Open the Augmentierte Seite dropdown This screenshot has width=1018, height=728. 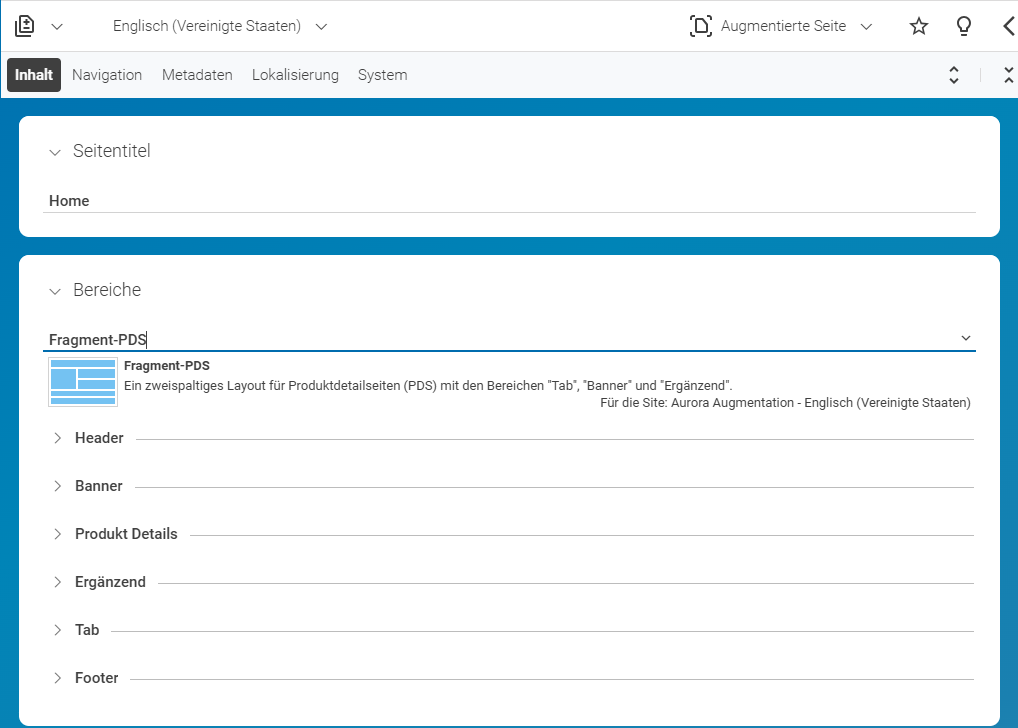pyautogui.click(x=866, y=27)
